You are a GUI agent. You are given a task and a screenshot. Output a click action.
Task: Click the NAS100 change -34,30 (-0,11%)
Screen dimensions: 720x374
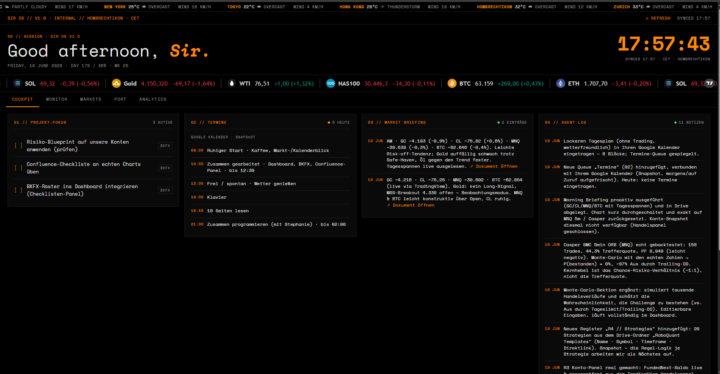point(414,84)
